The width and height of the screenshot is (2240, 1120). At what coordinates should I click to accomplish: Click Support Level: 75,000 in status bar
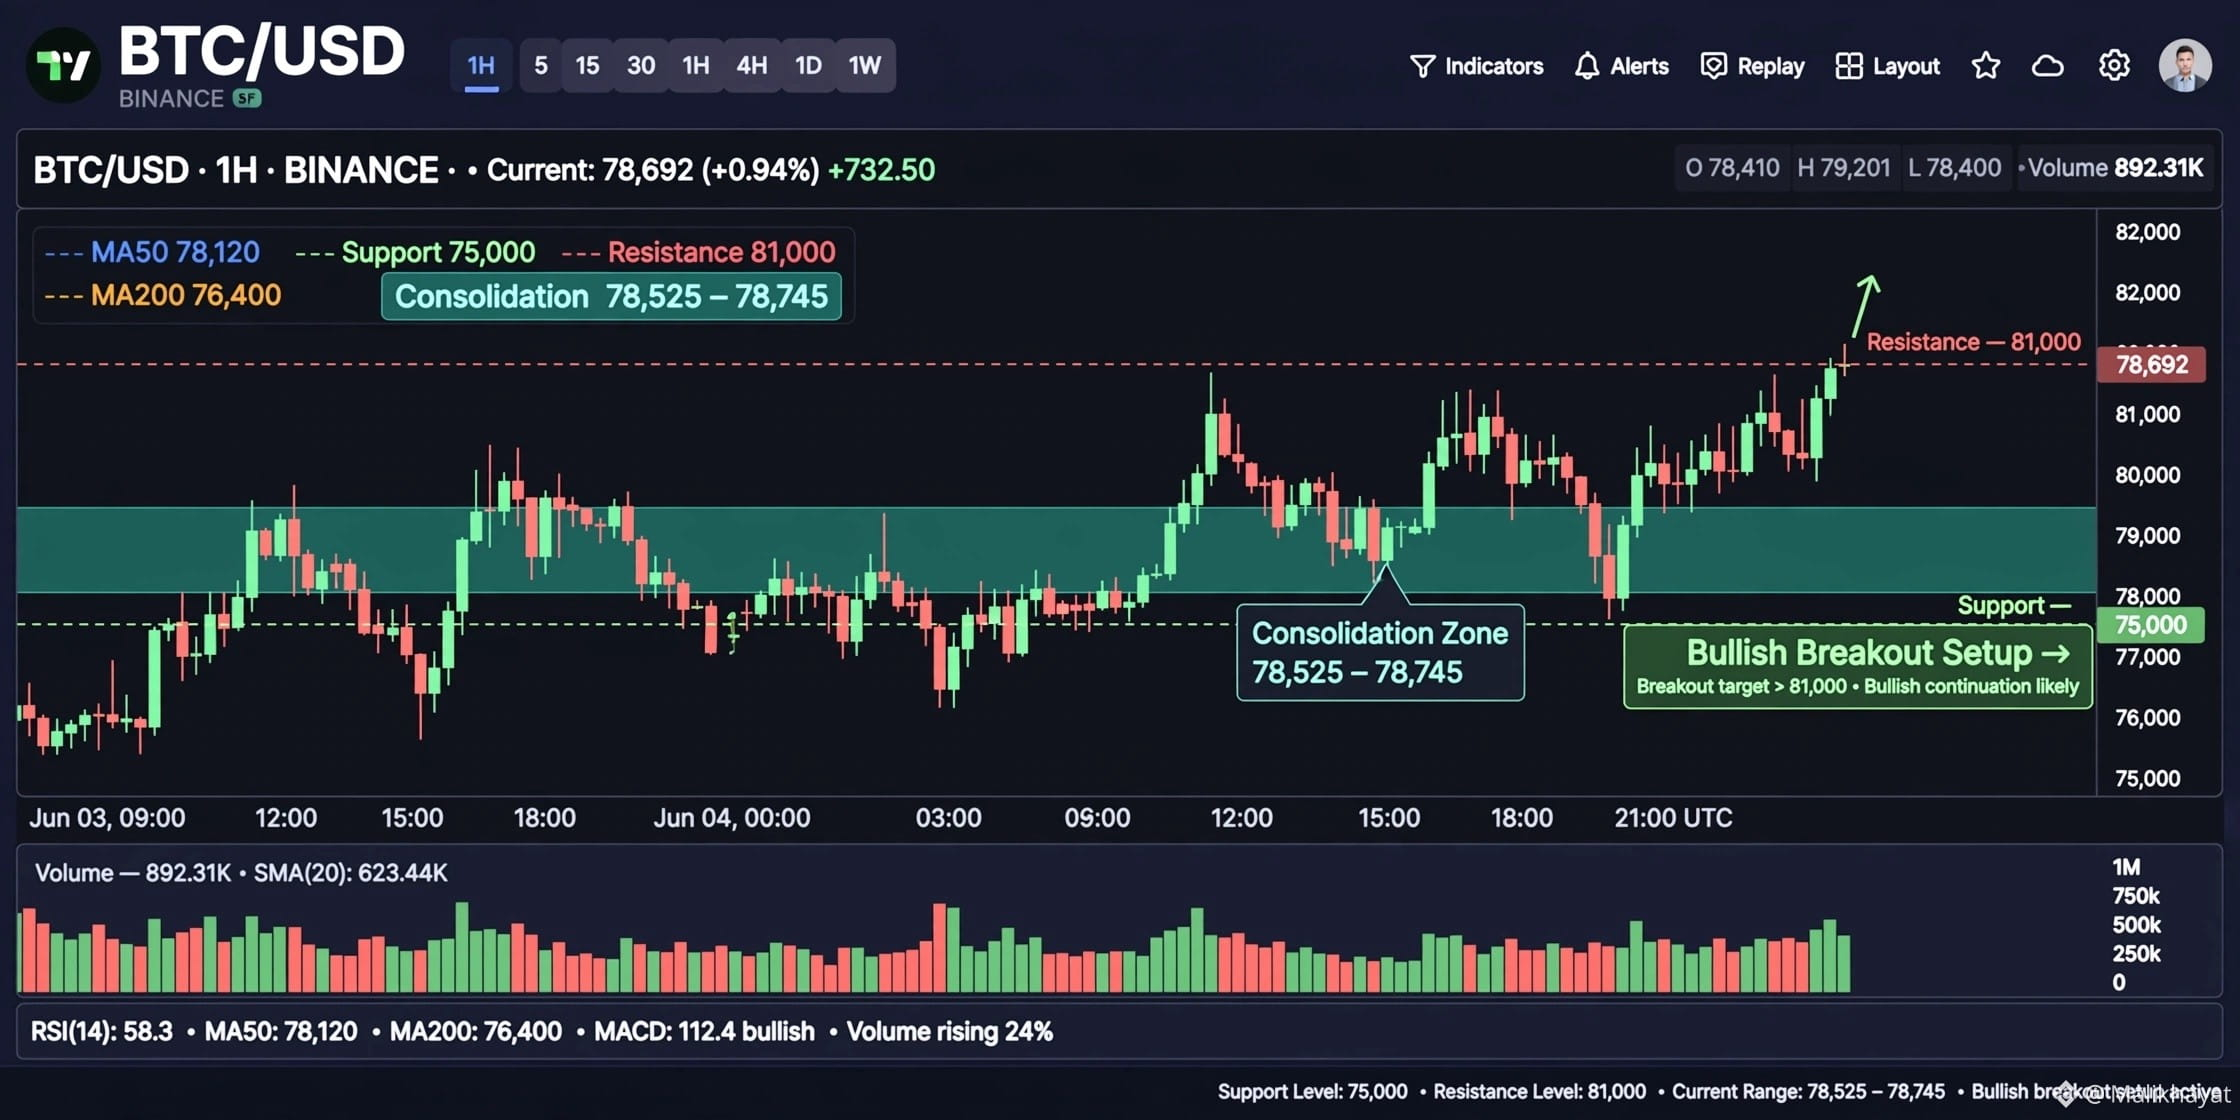[x=1312, y=1092]
